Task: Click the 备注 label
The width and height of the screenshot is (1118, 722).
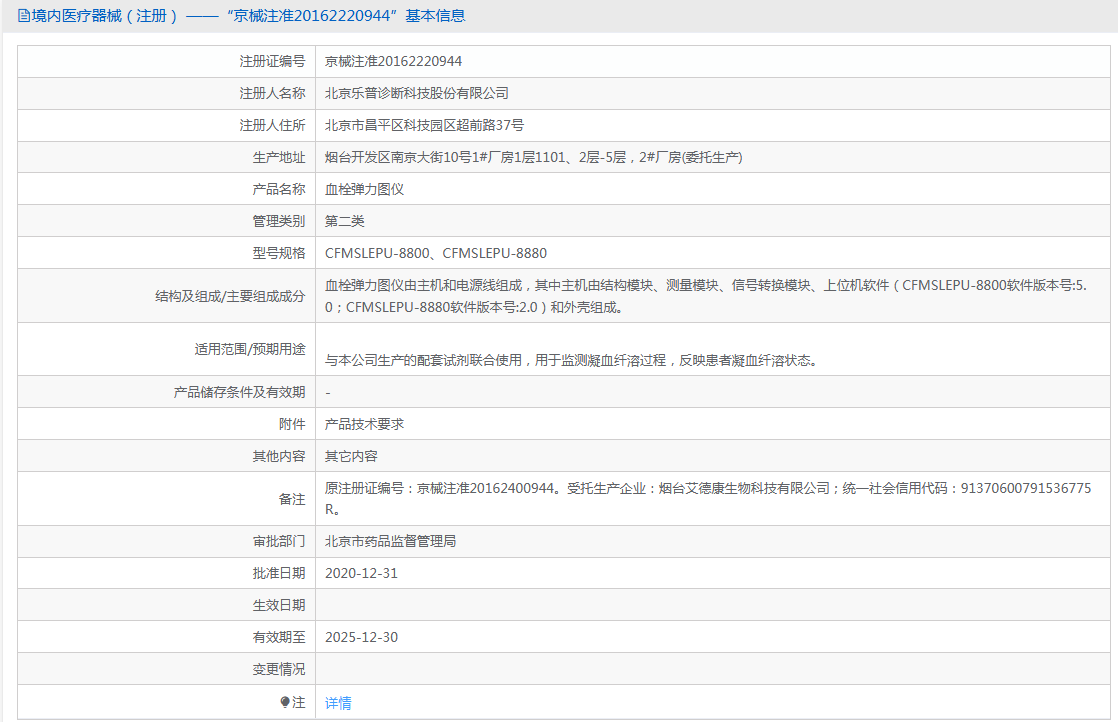Action: pyautogui.click(x=292, y=499)
